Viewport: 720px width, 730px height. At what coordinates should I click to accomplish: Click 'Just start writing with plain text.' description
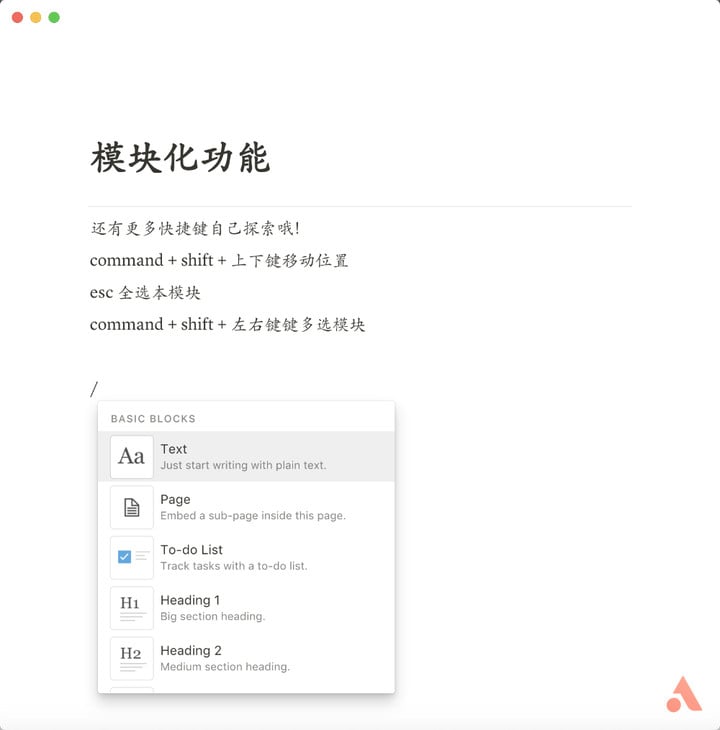tap(243, 465)
